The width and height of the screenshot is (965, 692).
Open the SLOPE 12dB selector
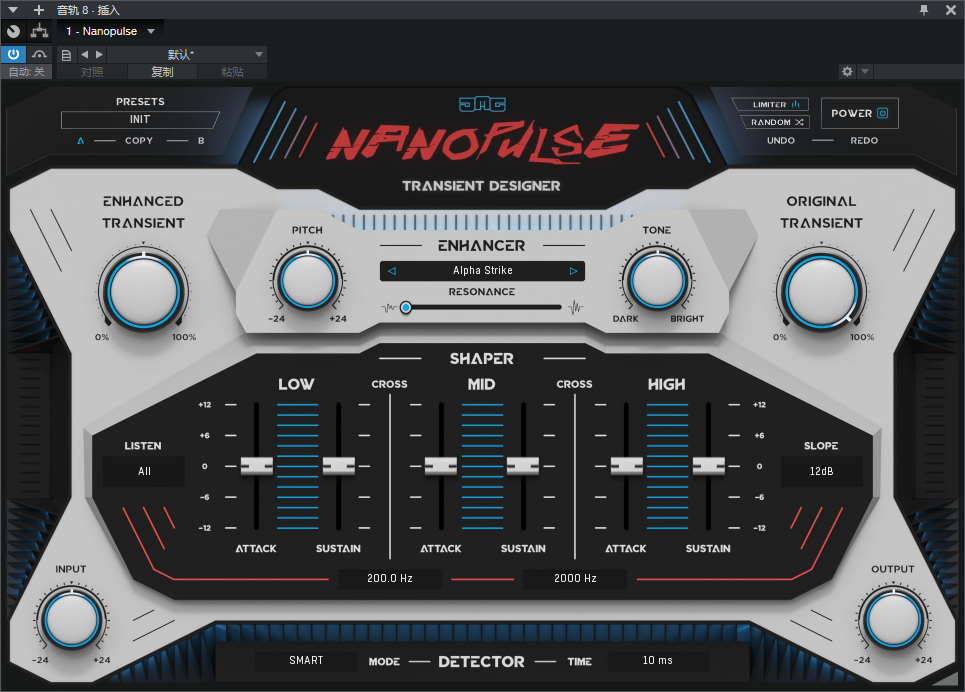click(822, 472)
